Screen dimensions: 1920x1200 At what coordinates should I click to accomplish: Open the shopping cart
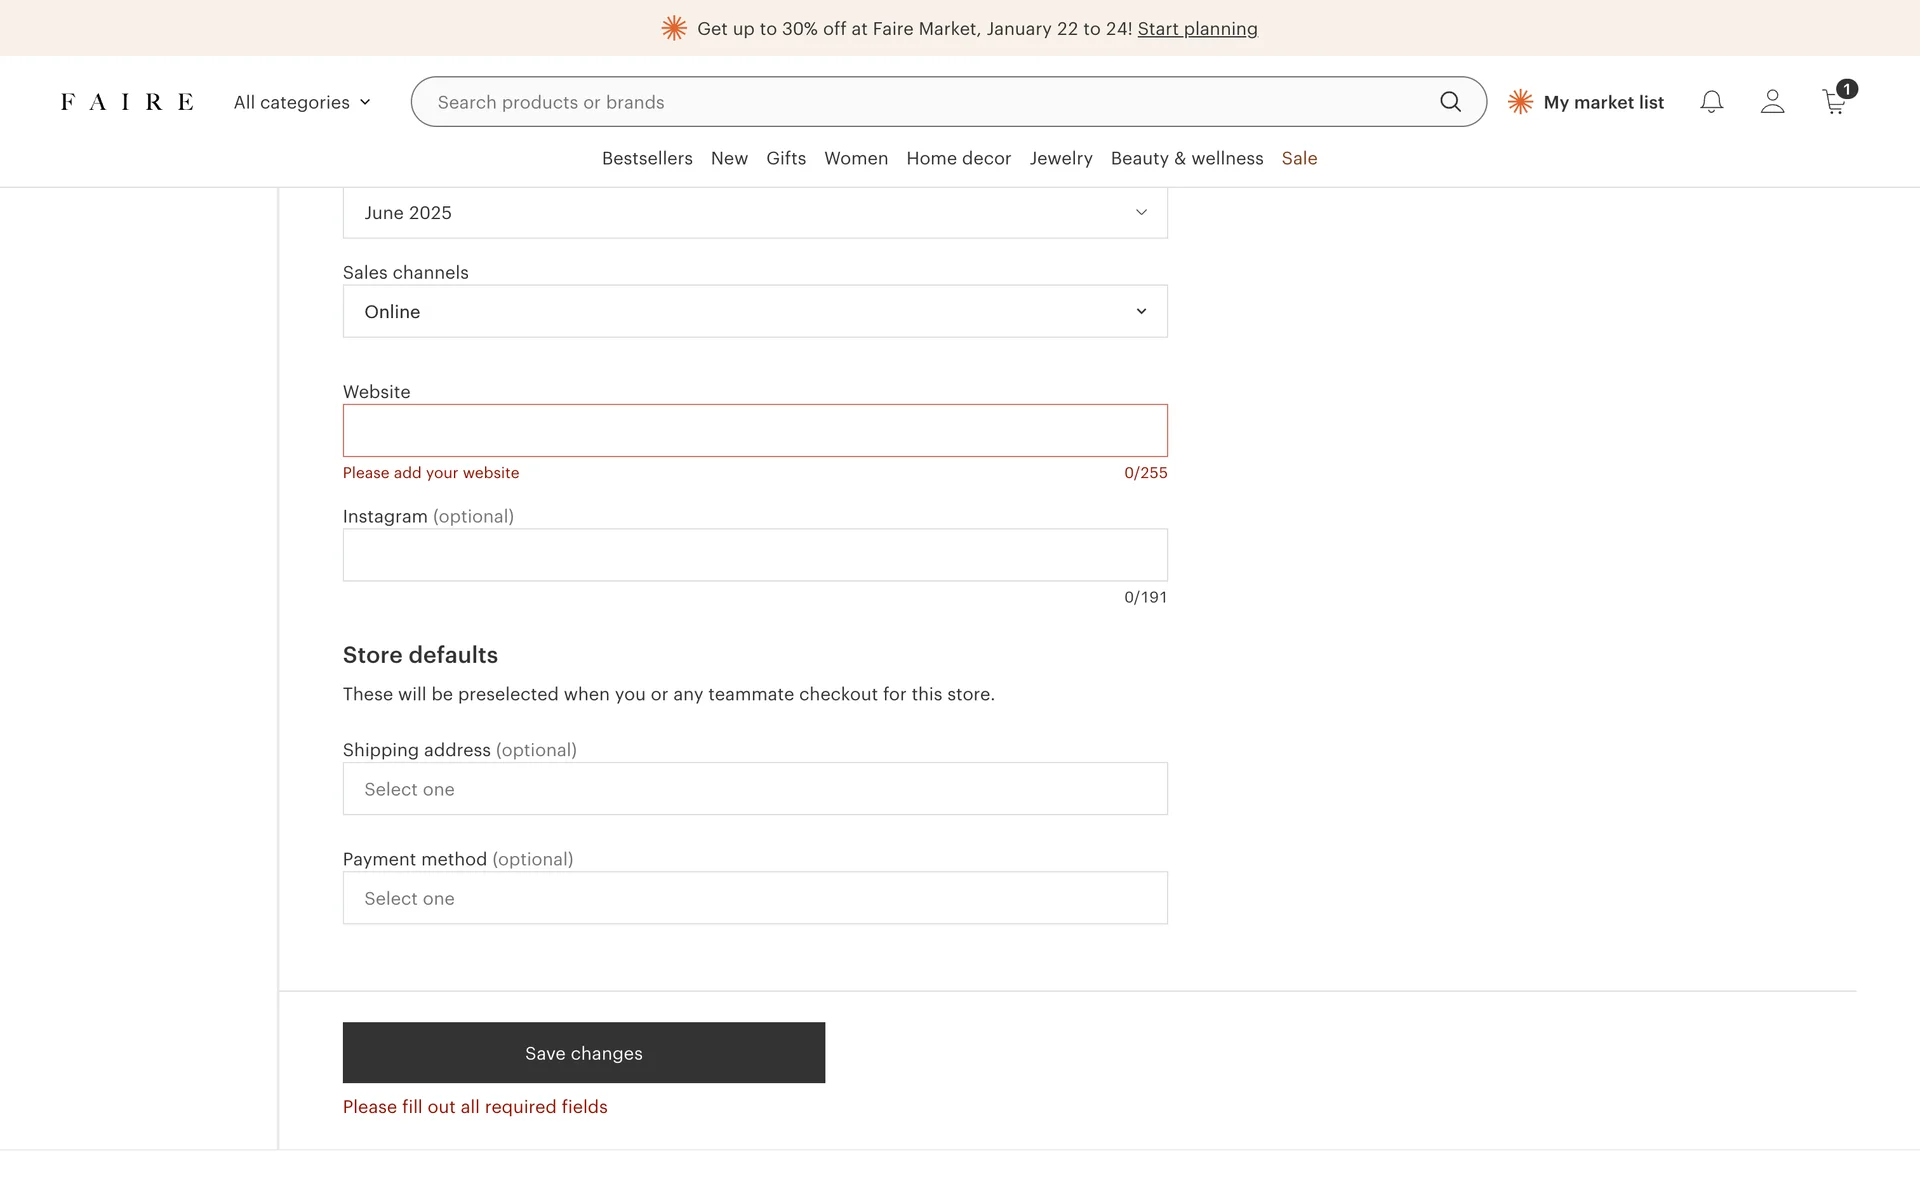click(x=1834, y=102)
